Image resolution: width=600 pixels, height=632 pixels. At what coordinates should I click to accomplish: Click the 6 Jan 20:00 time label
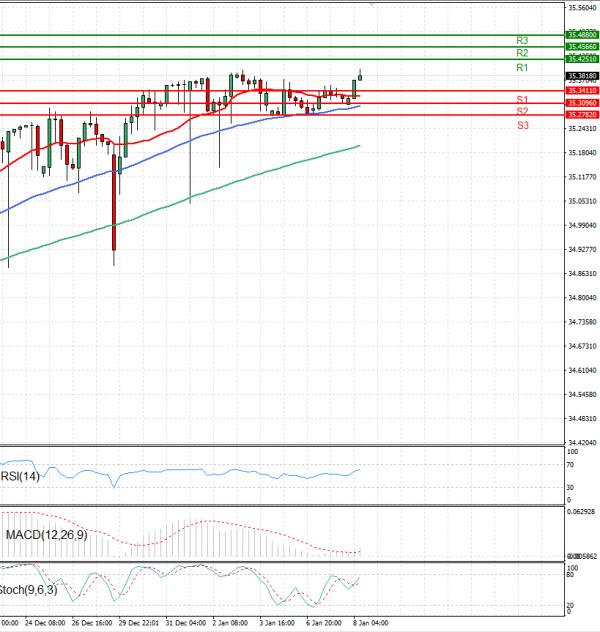324,623
